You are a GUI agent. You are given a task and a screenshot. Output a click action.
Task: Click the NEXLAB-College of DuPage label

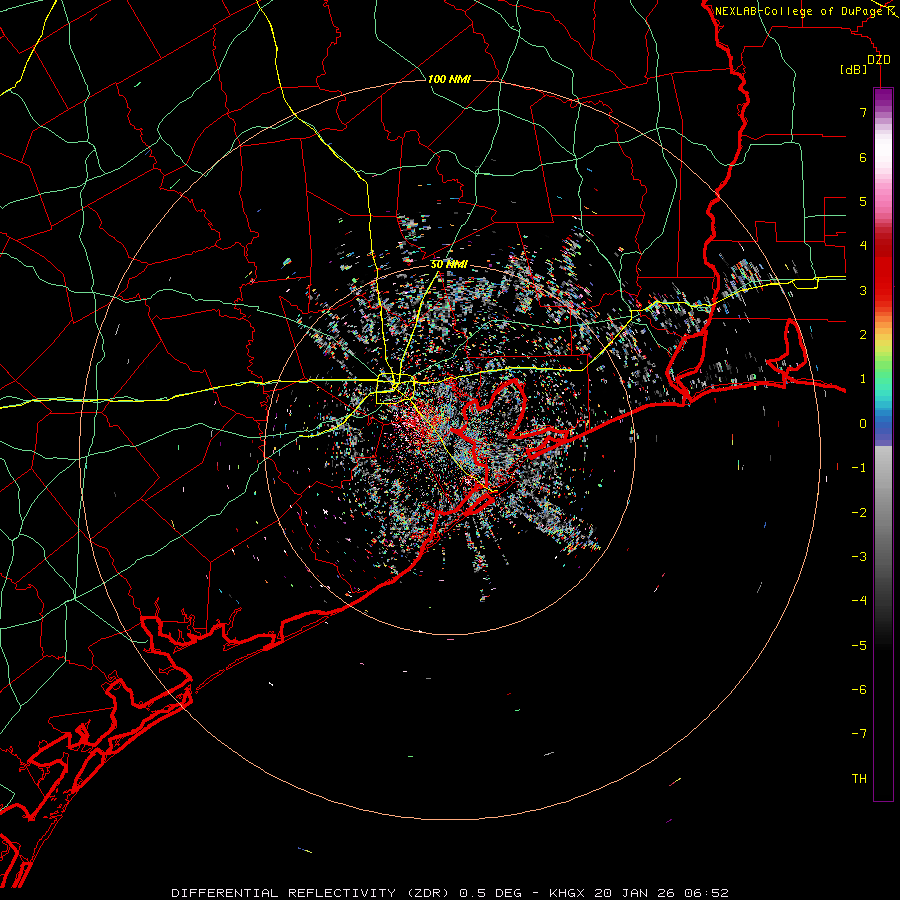pos(799,11)
